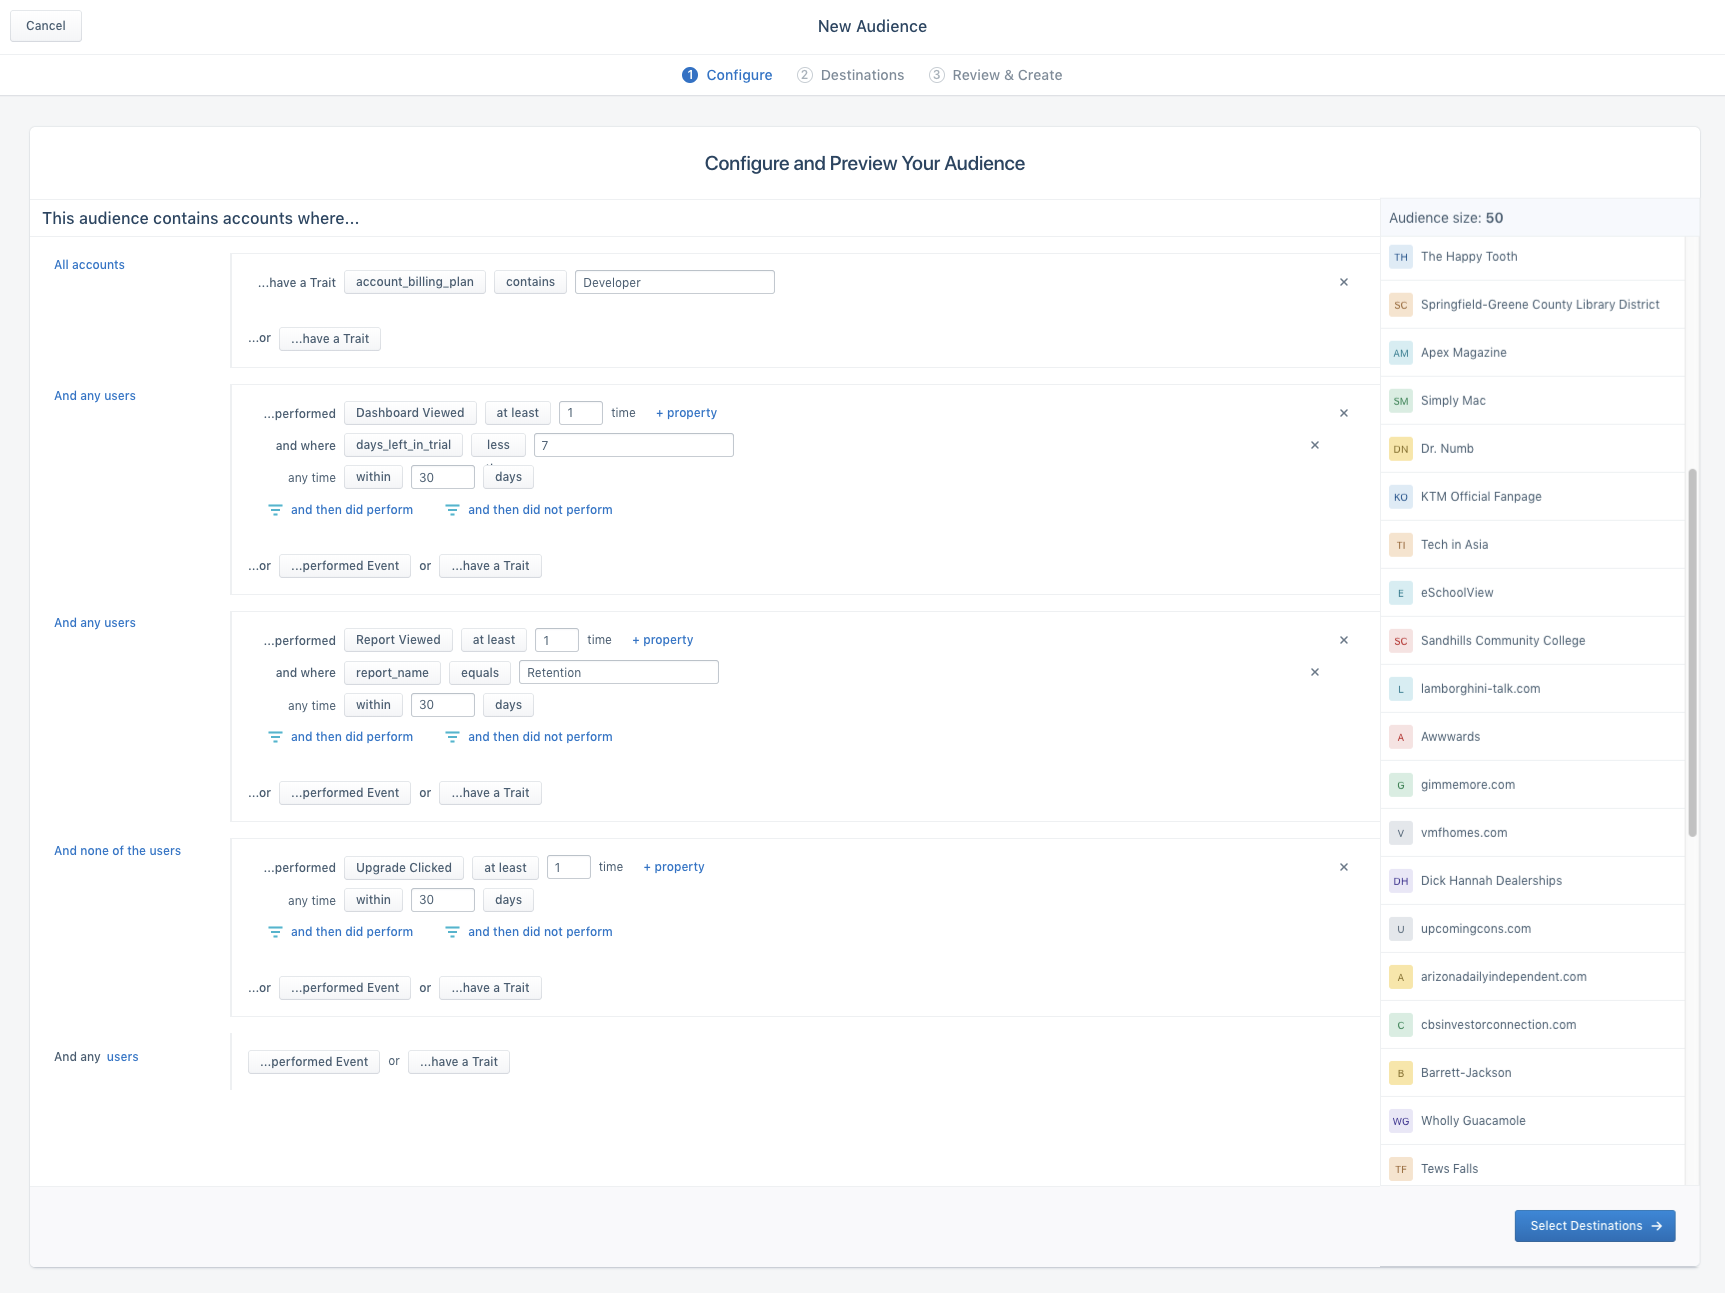The width and height of the screenshot is (1725, 1293).
Task: Remove the days_left_in_trial property filter
Action: click(1315, 445)
